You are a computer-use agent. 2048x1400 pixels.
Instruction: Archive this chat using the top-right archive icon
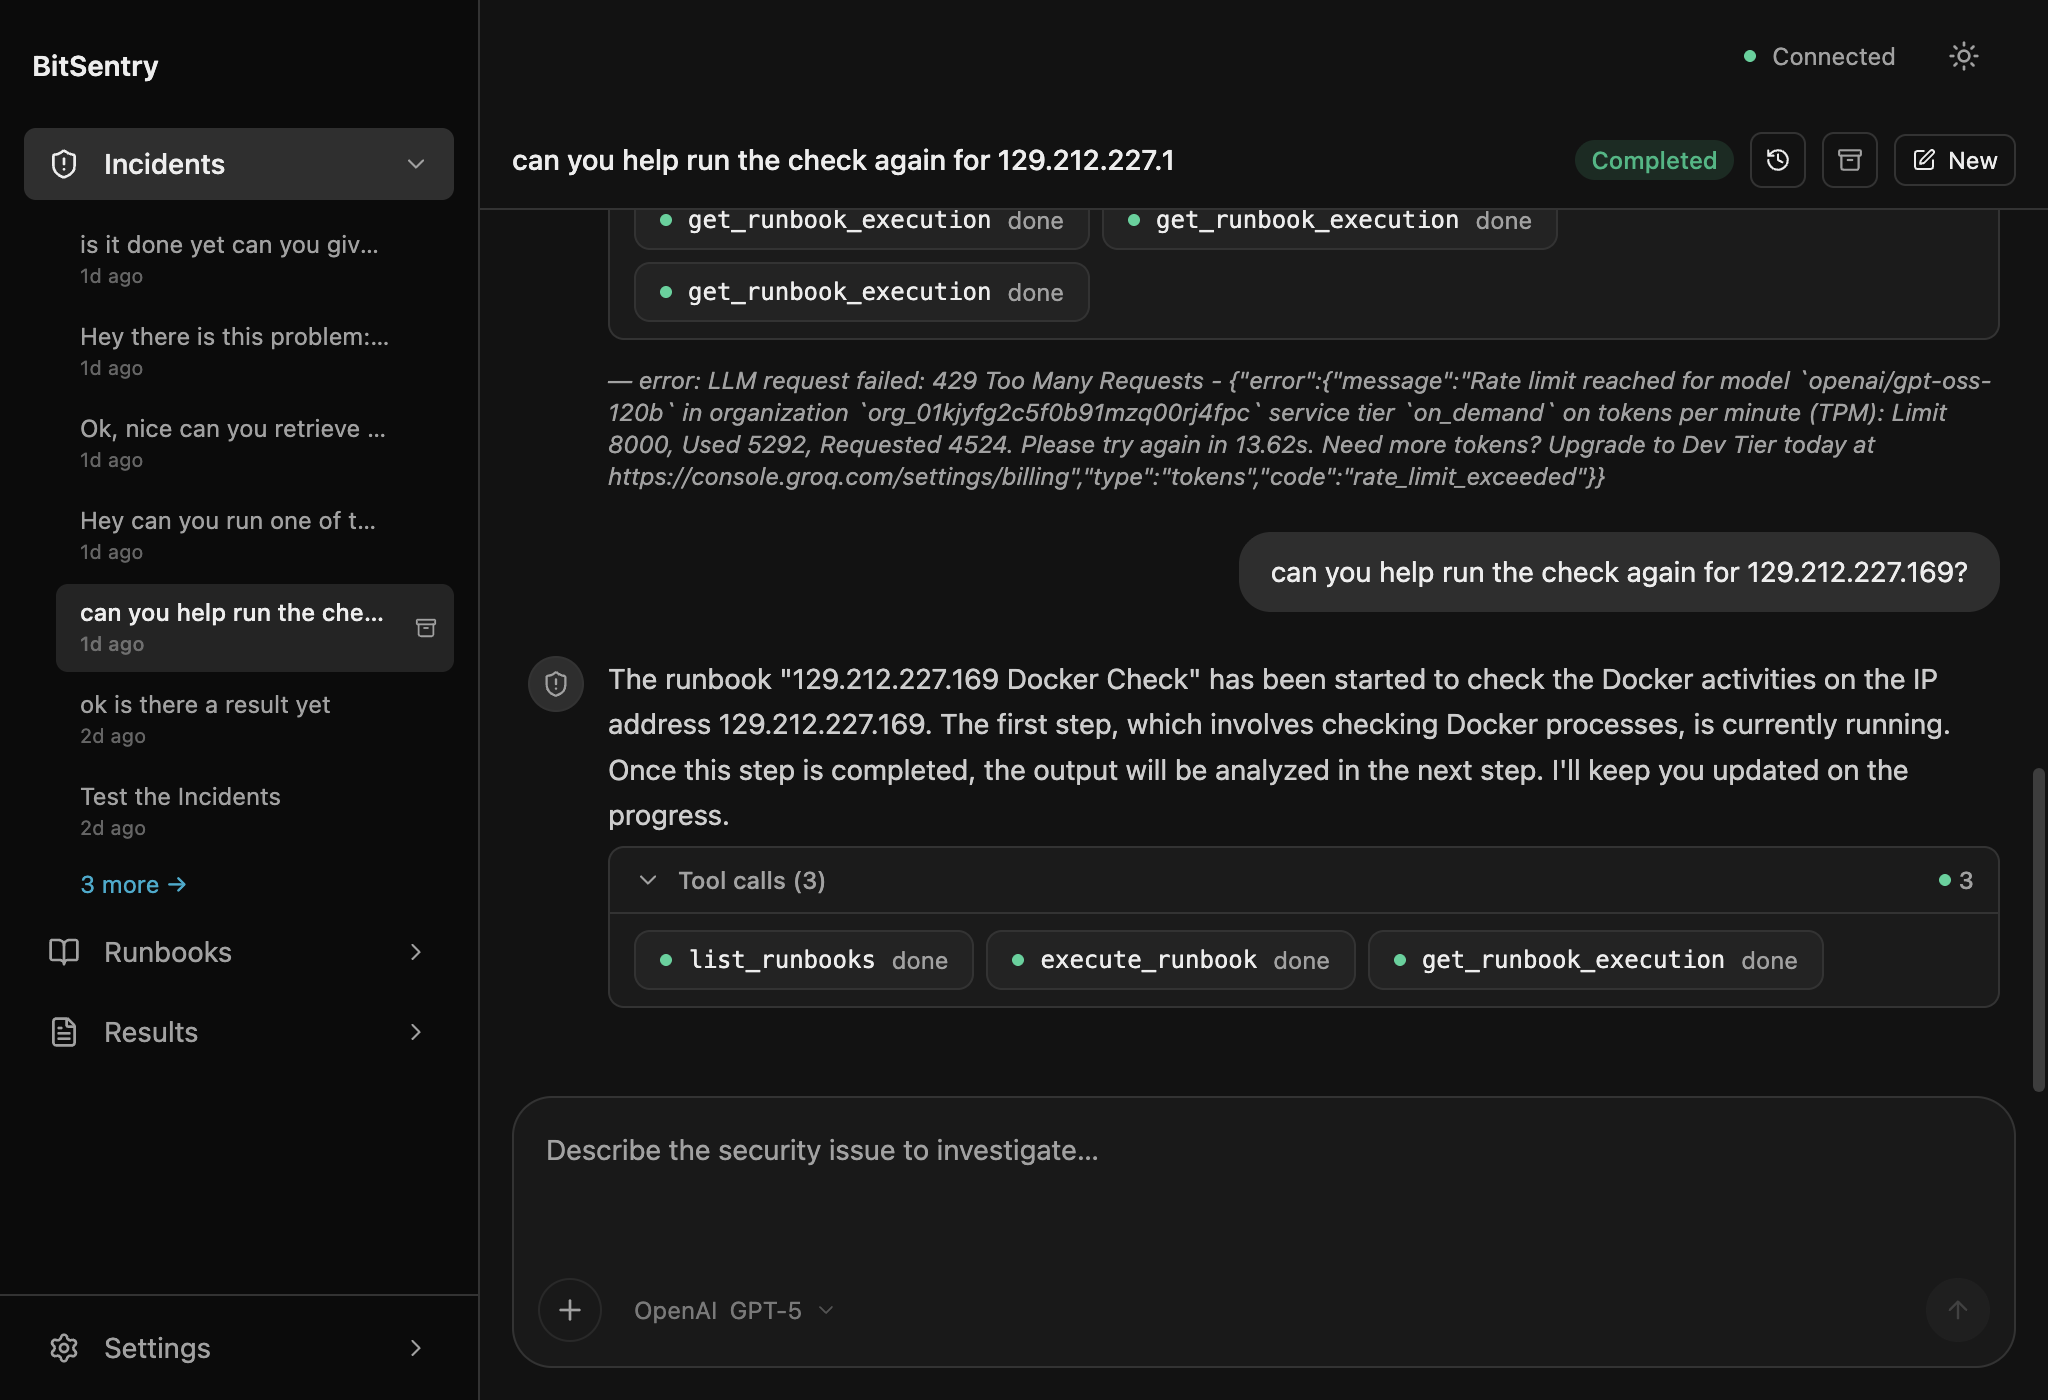pyautogui.click(x=1849, y=160)
